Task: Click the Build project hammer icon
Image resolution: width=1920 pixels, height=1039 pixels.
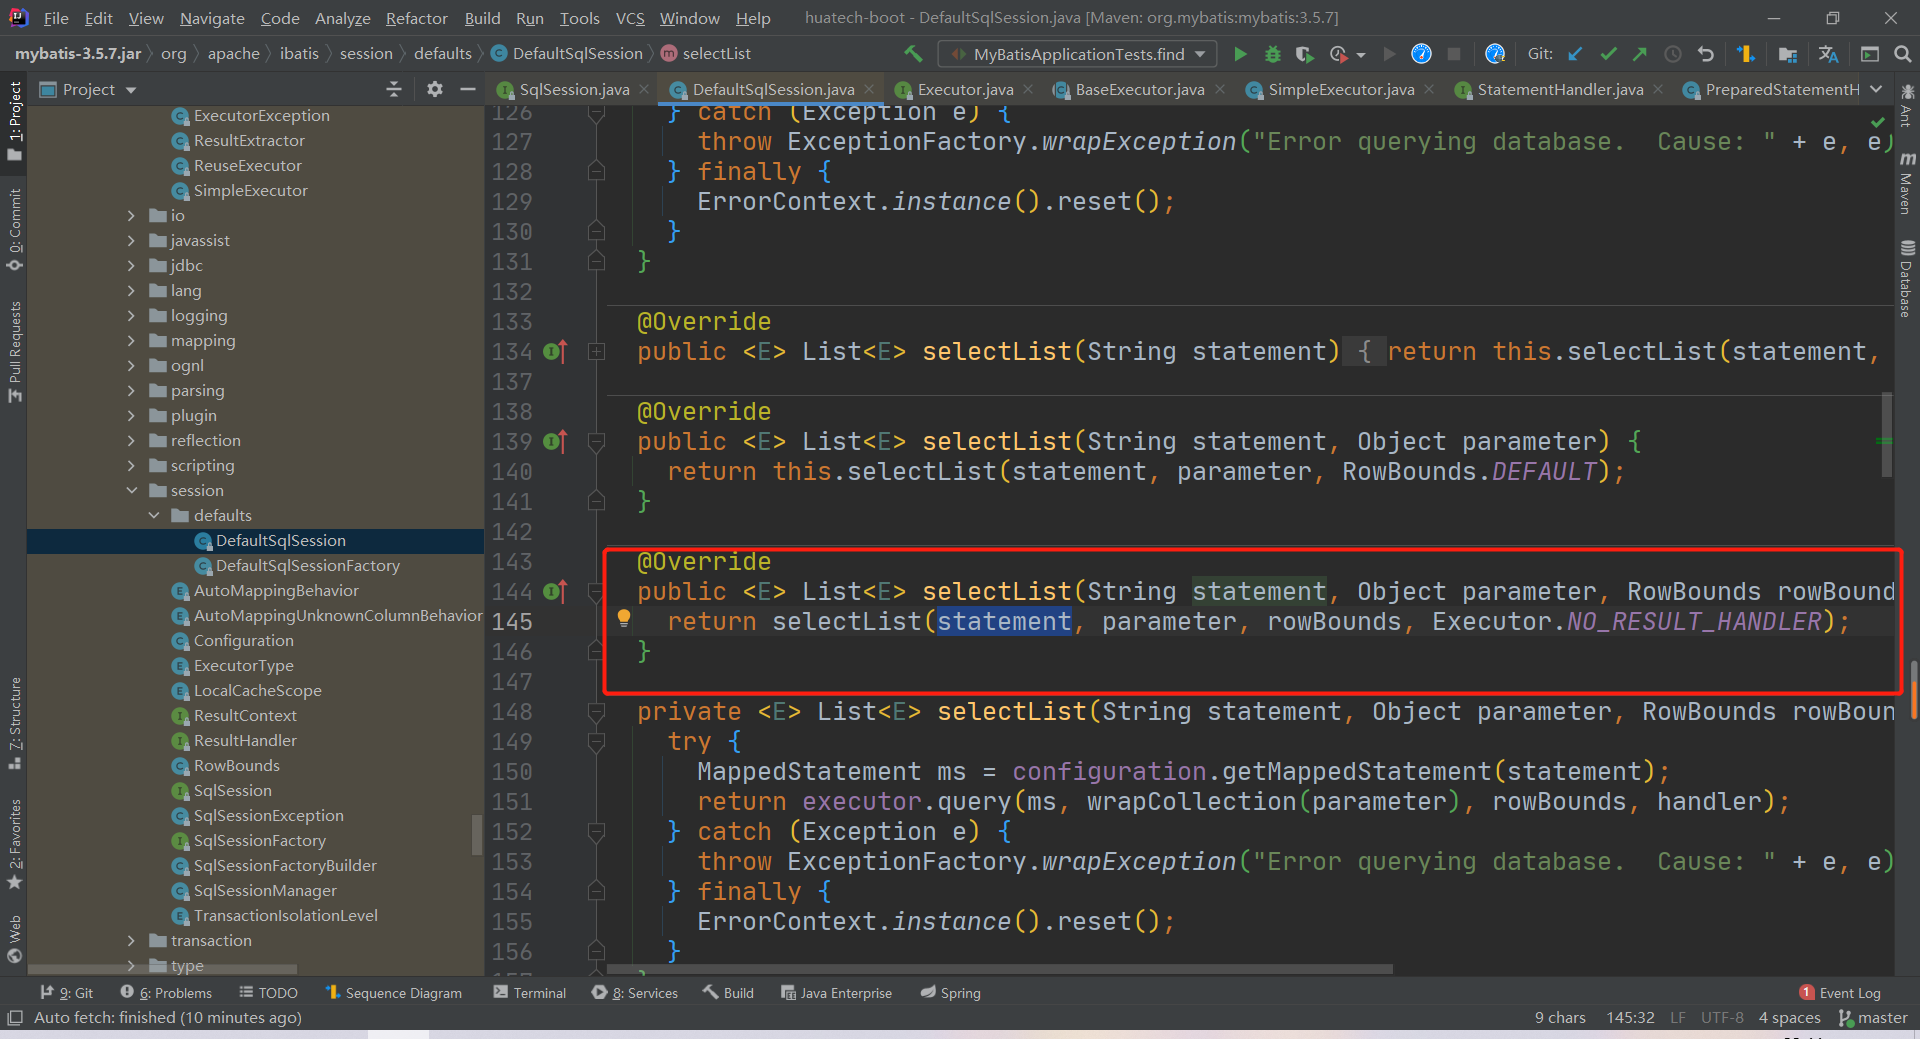Action: [913, 54]
